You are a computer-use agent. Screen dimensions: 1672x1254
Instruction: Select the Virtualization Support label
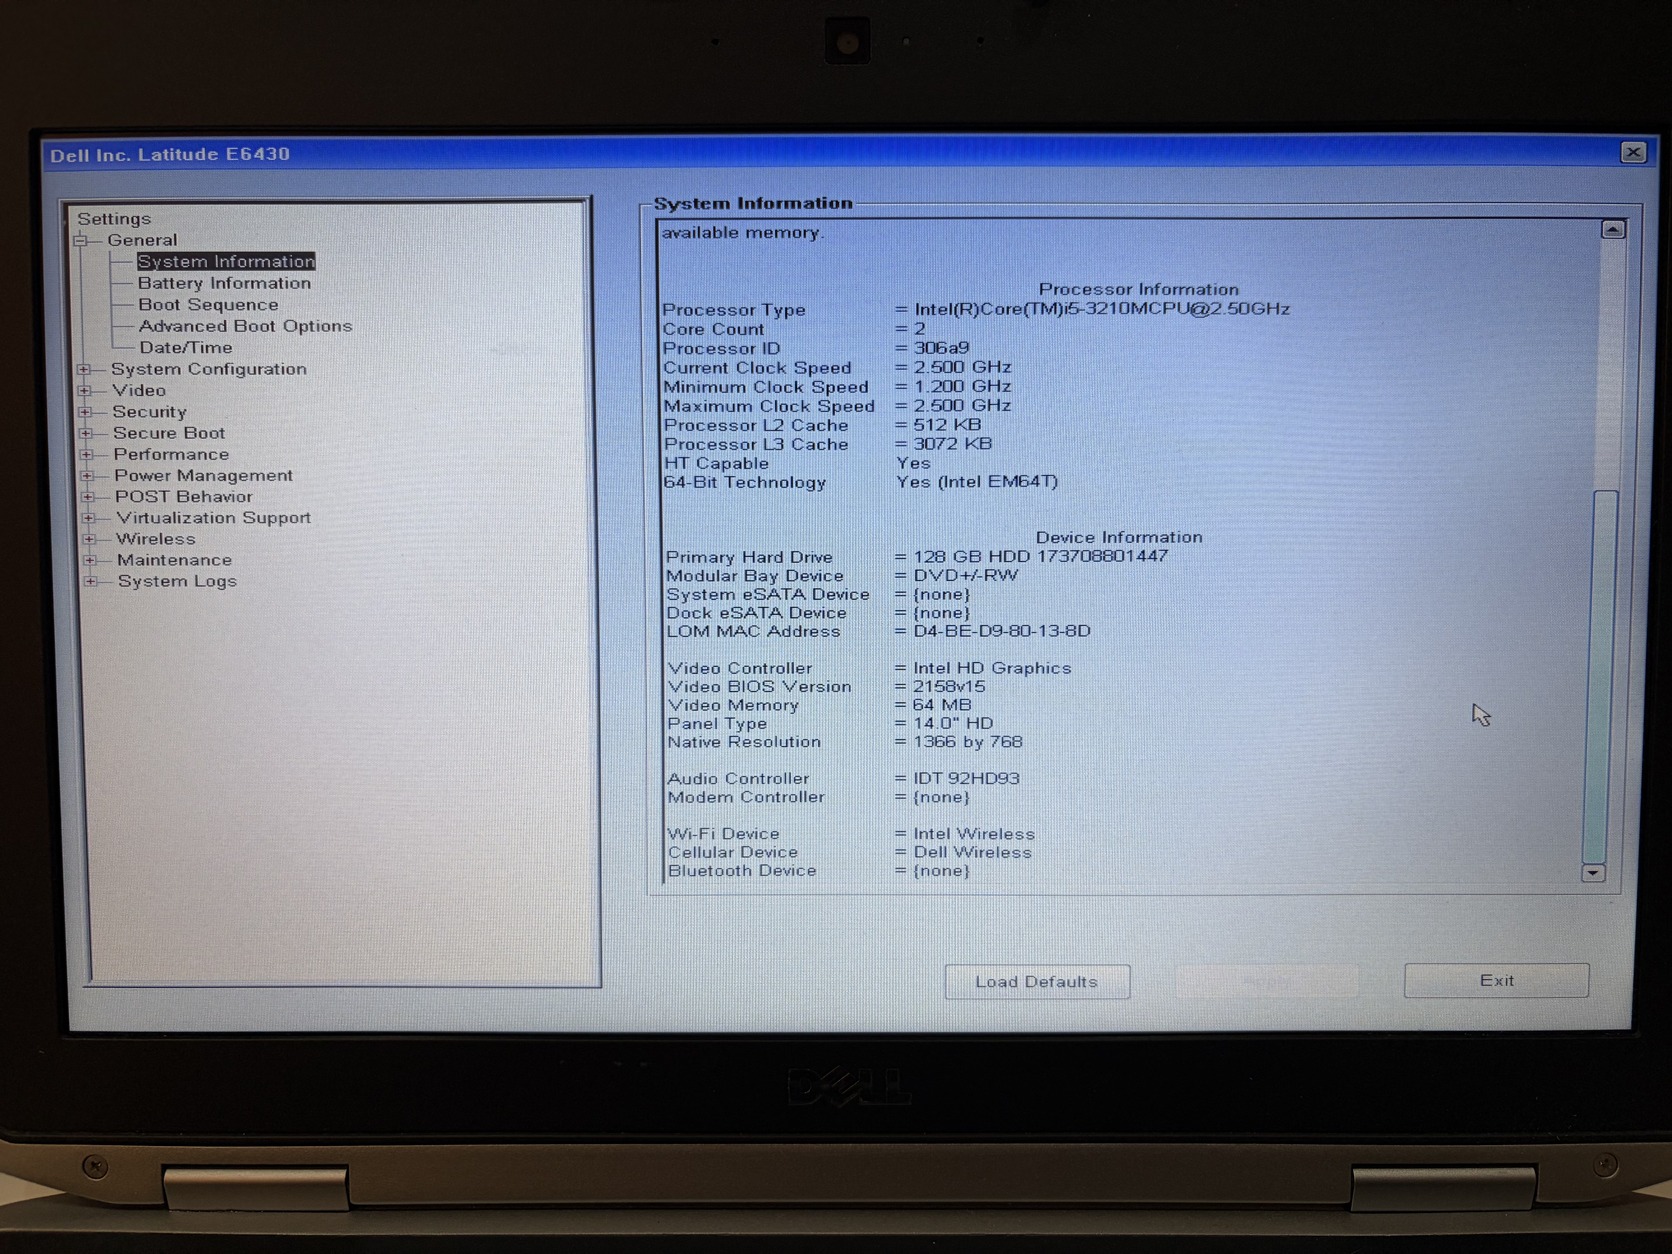214,518
